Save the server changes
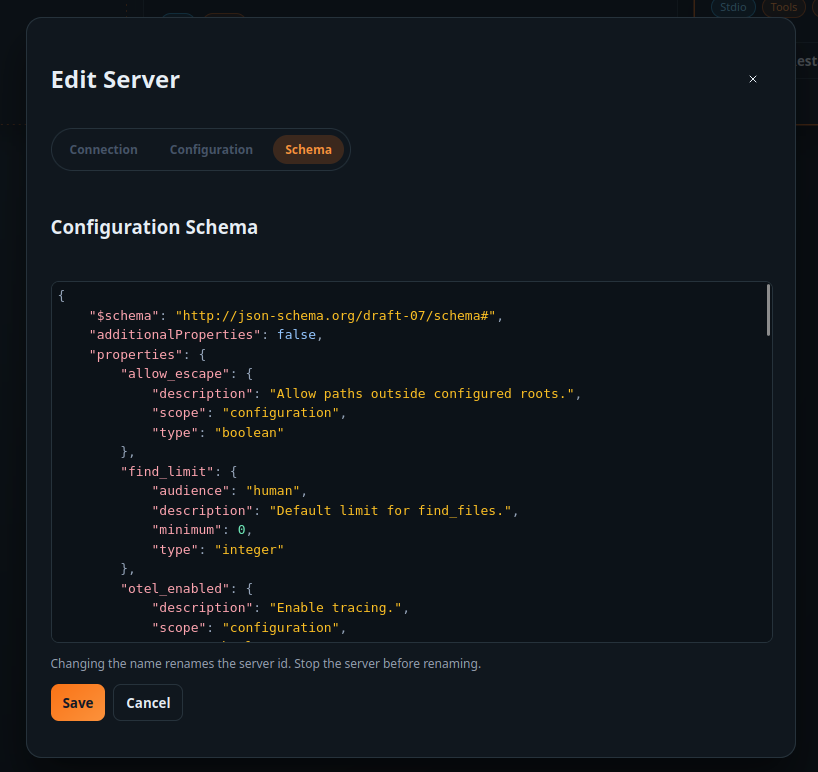The image size is (818, 772). 77,702
